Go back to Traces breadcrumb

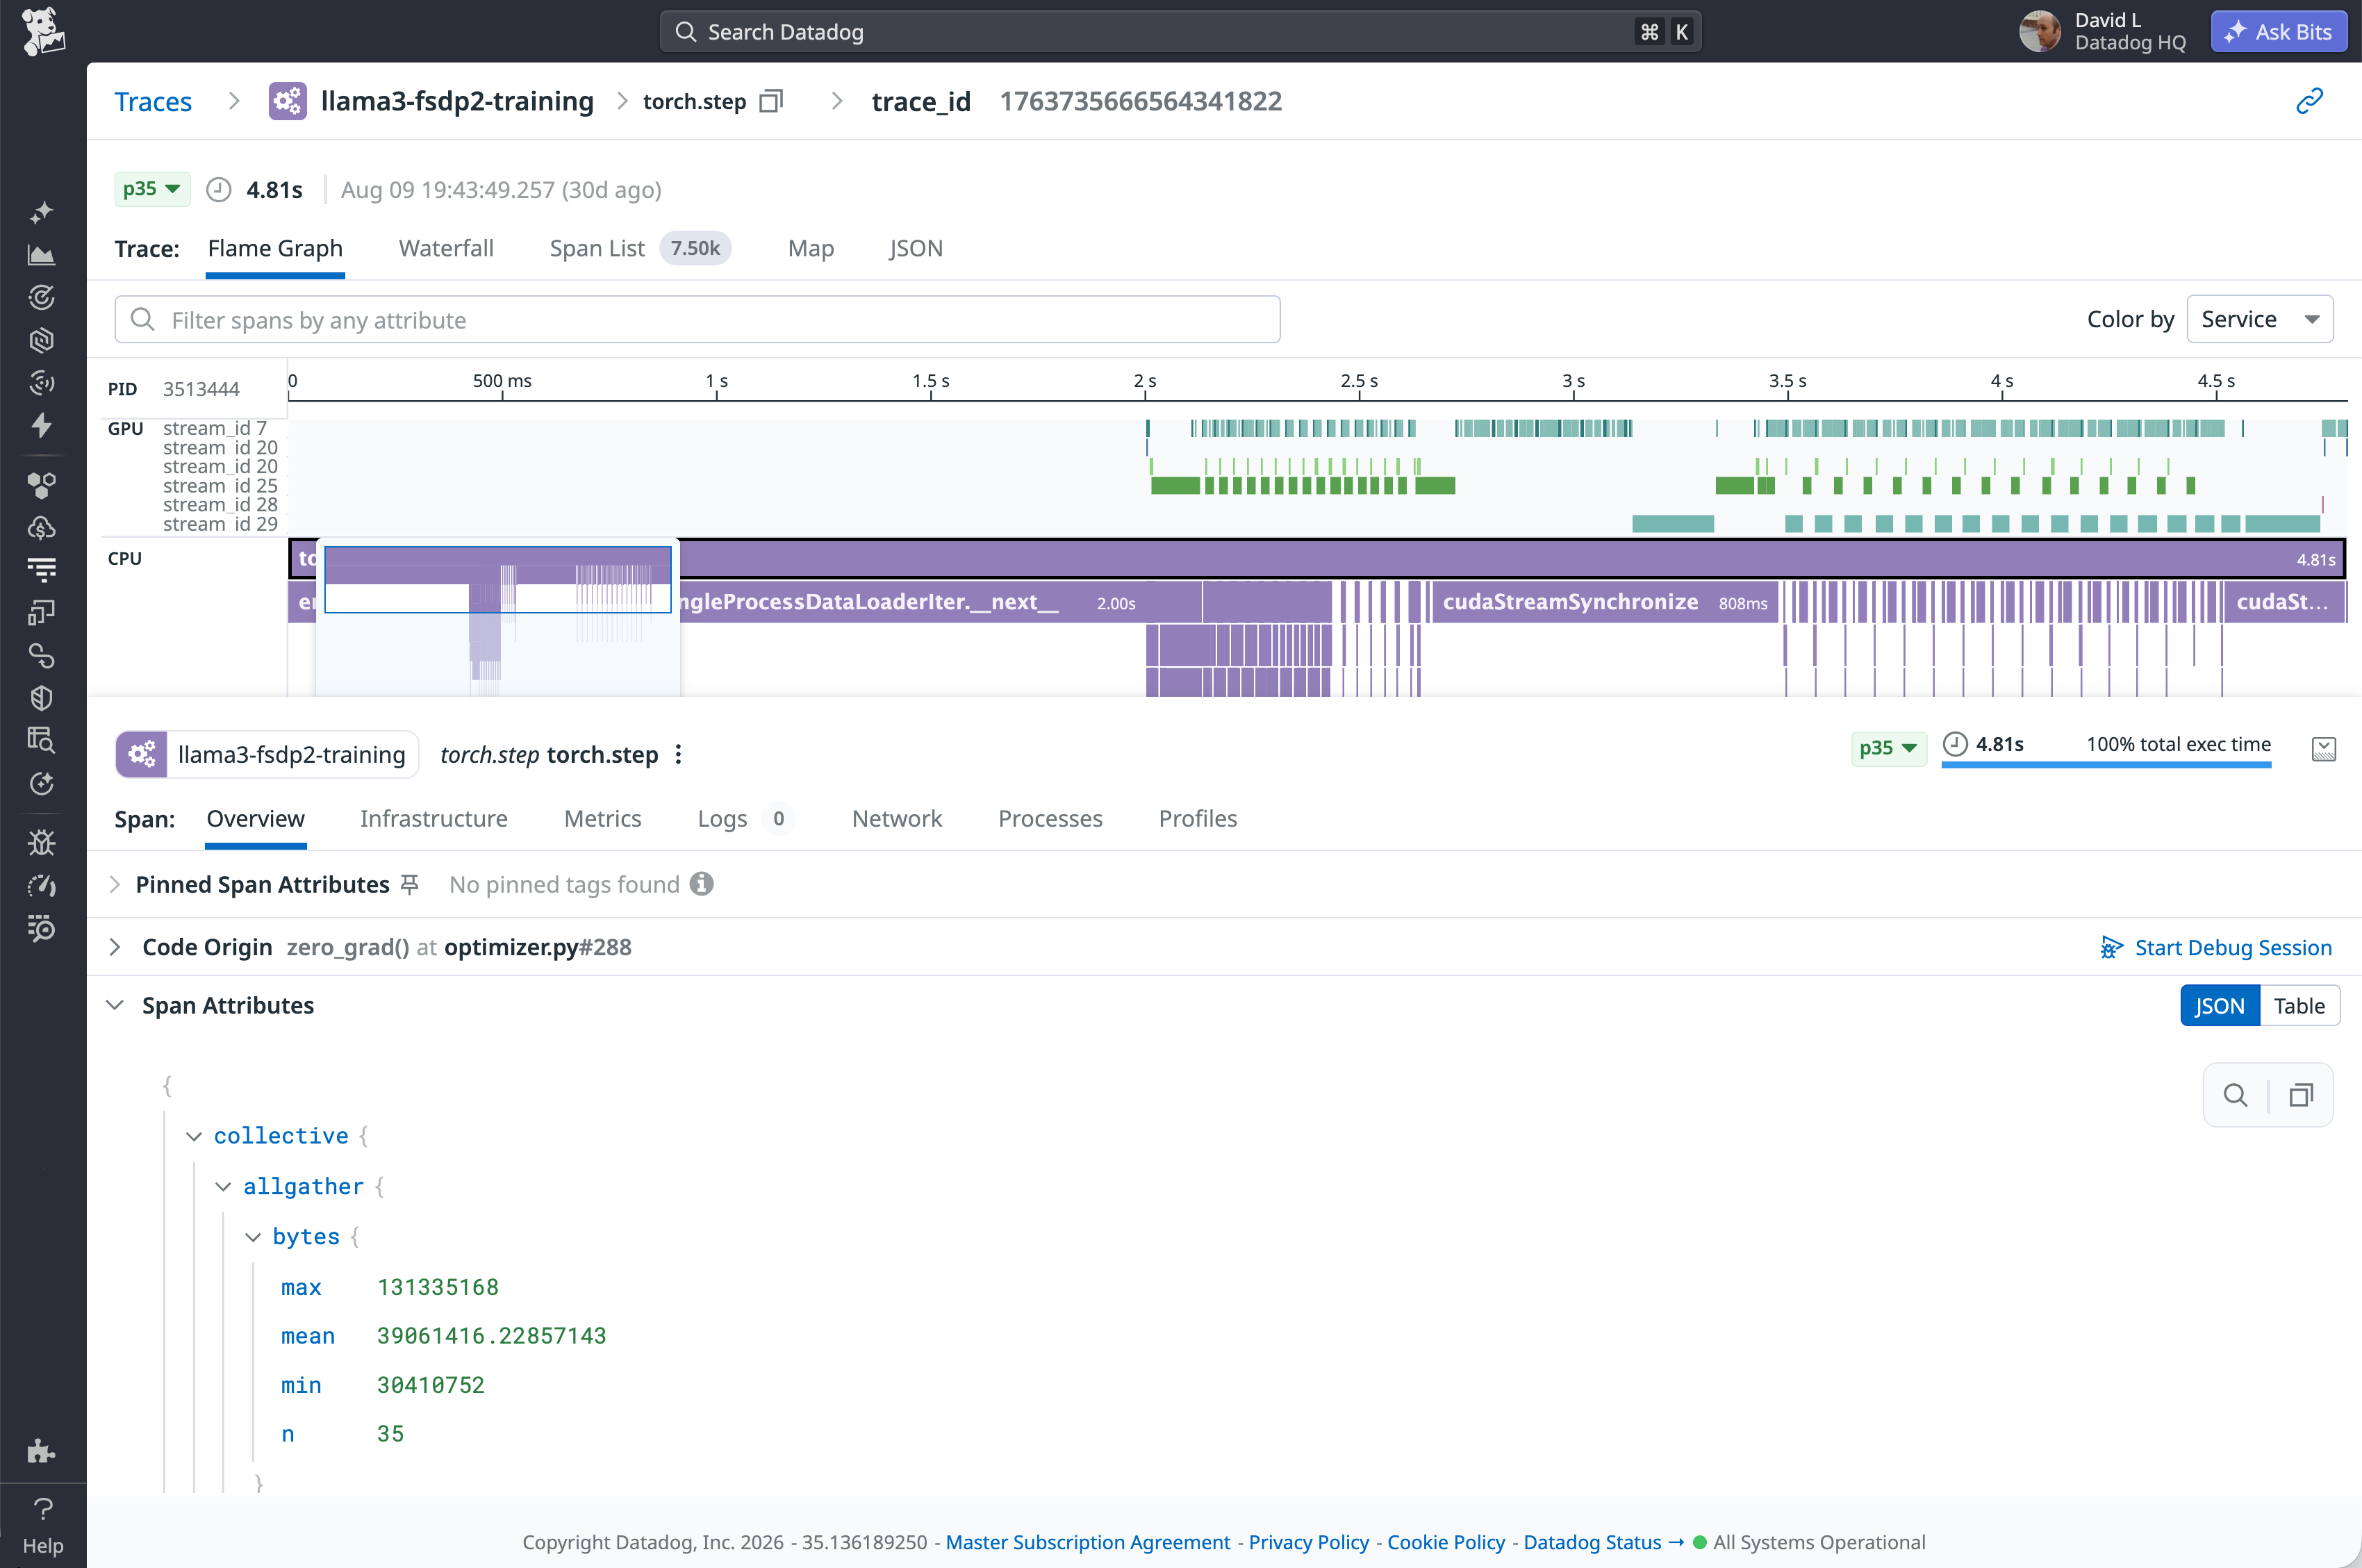(153, 101)
